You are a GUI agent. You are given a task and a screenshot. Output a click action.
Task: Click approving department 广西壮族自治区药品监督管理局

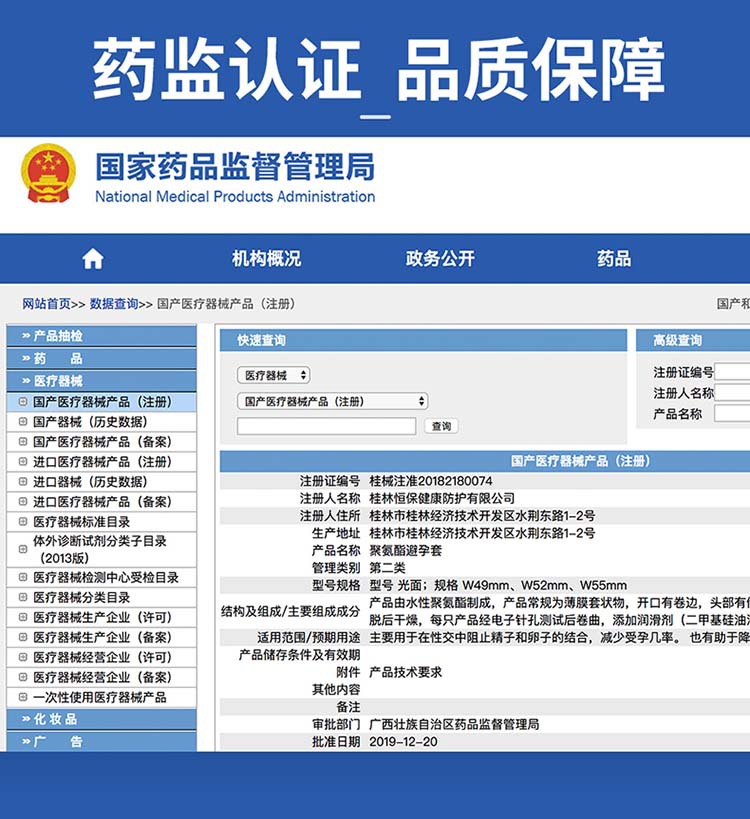[x=454, y=724]
